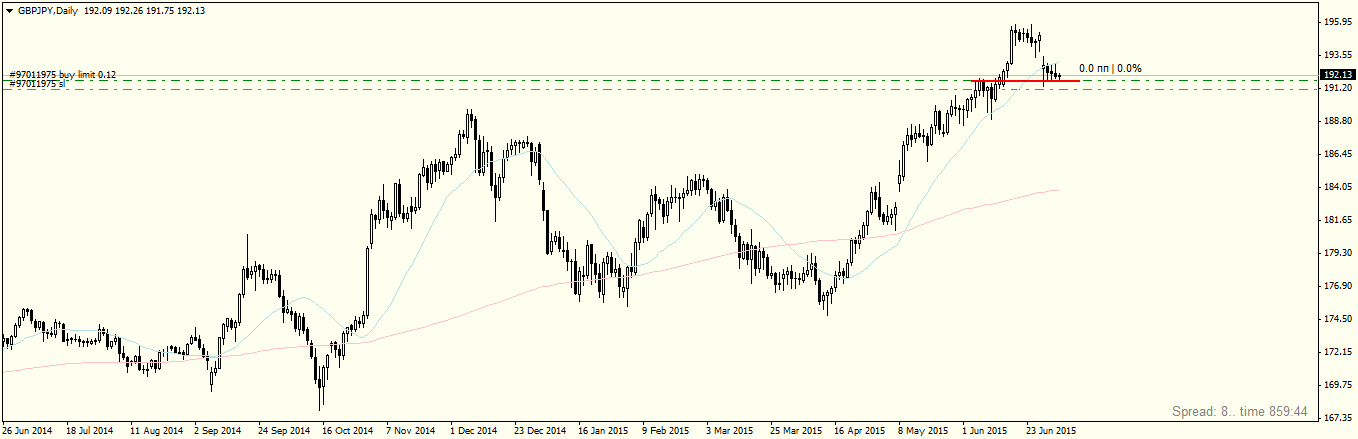Click the 169.75 price scale label
This screenshot has height=439, width=1358.
[1338, 385]
